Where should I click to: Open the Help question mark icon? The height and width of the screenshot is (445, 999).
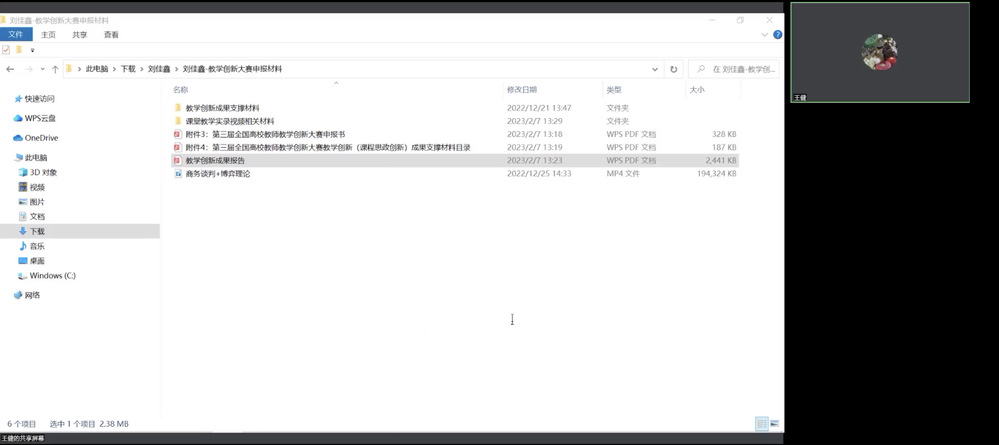coord(777,35)
